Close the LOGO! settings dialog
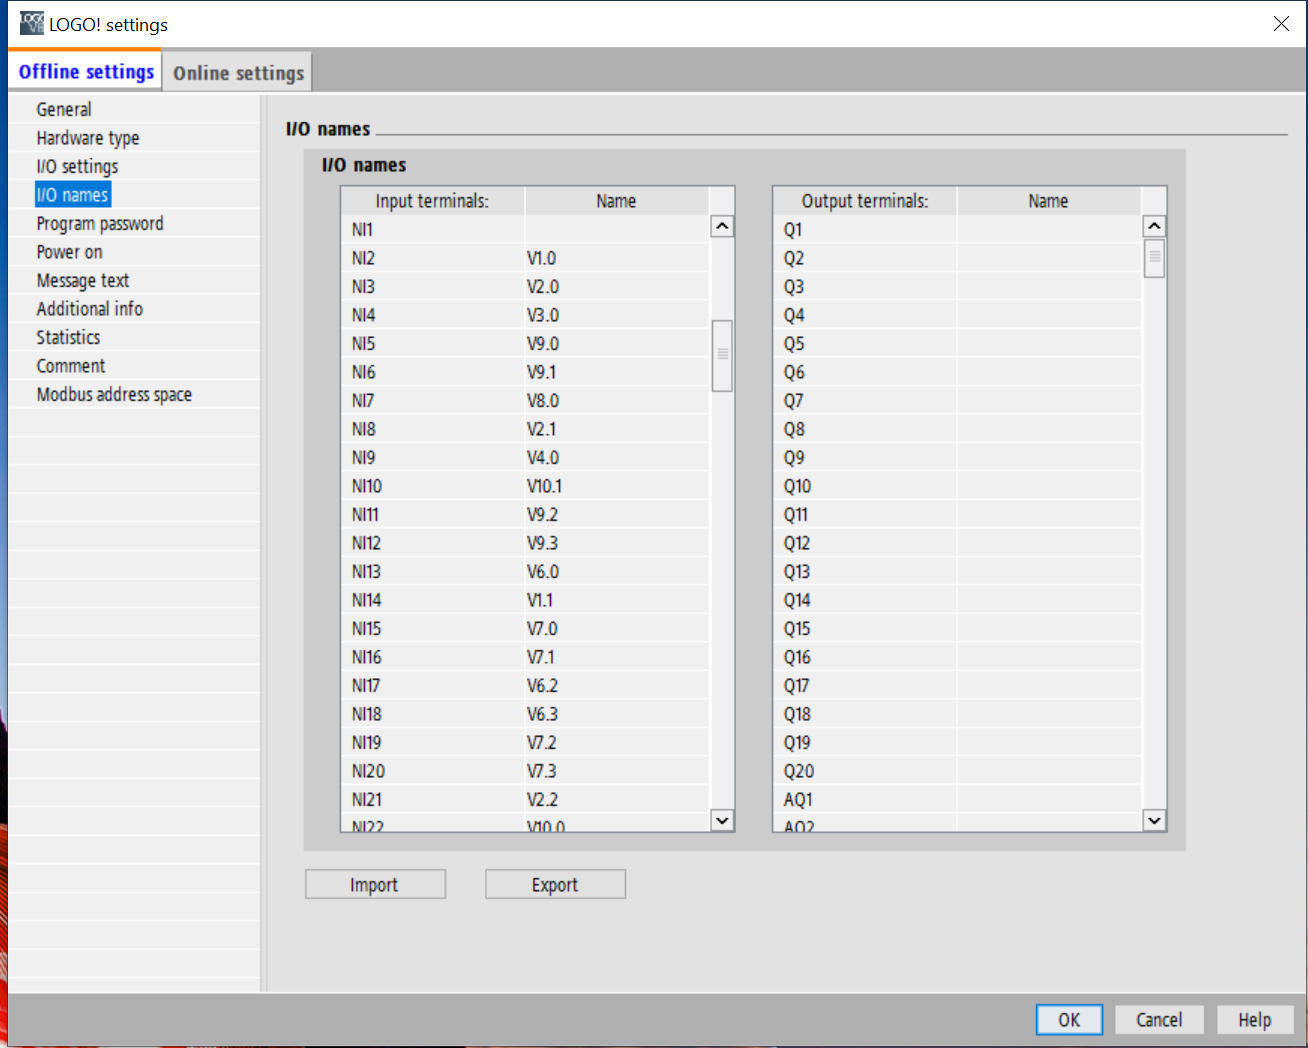The height and width of the screenshot is (1048, 1308). point(1281,23)
